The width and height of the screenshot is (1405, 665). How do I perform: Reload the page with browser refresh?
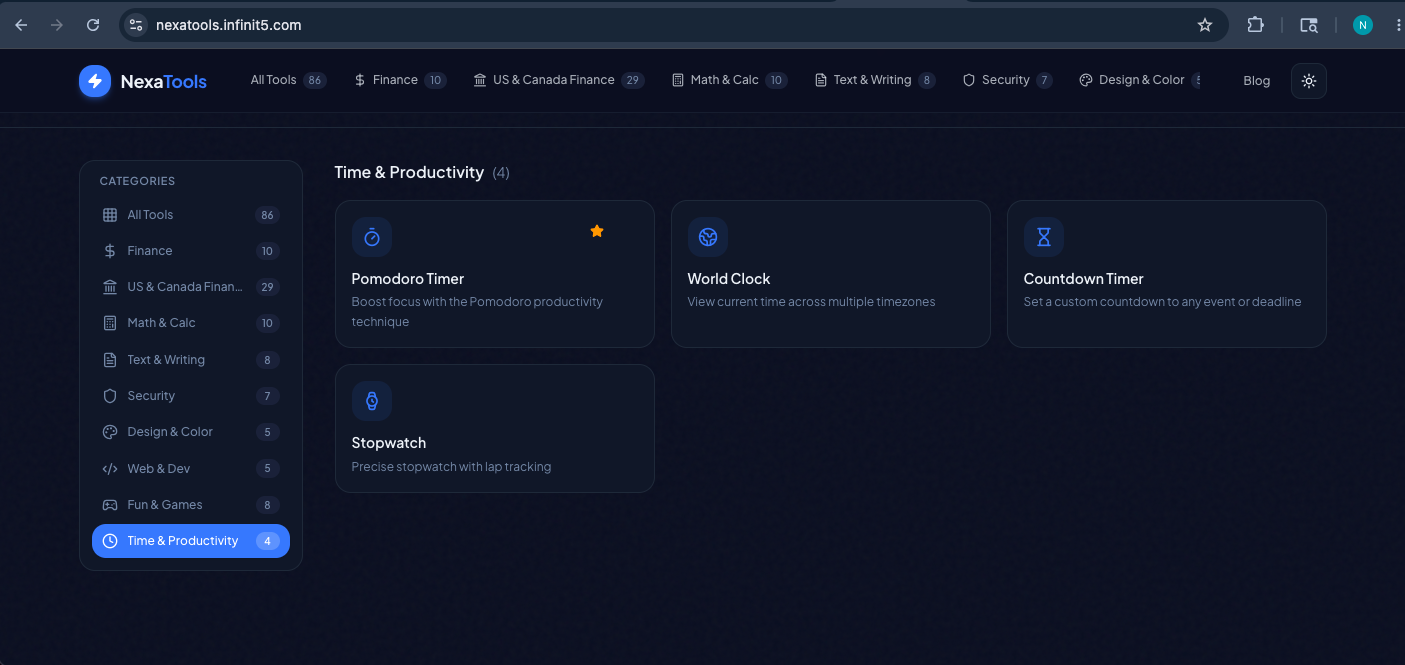coord(93,25)
